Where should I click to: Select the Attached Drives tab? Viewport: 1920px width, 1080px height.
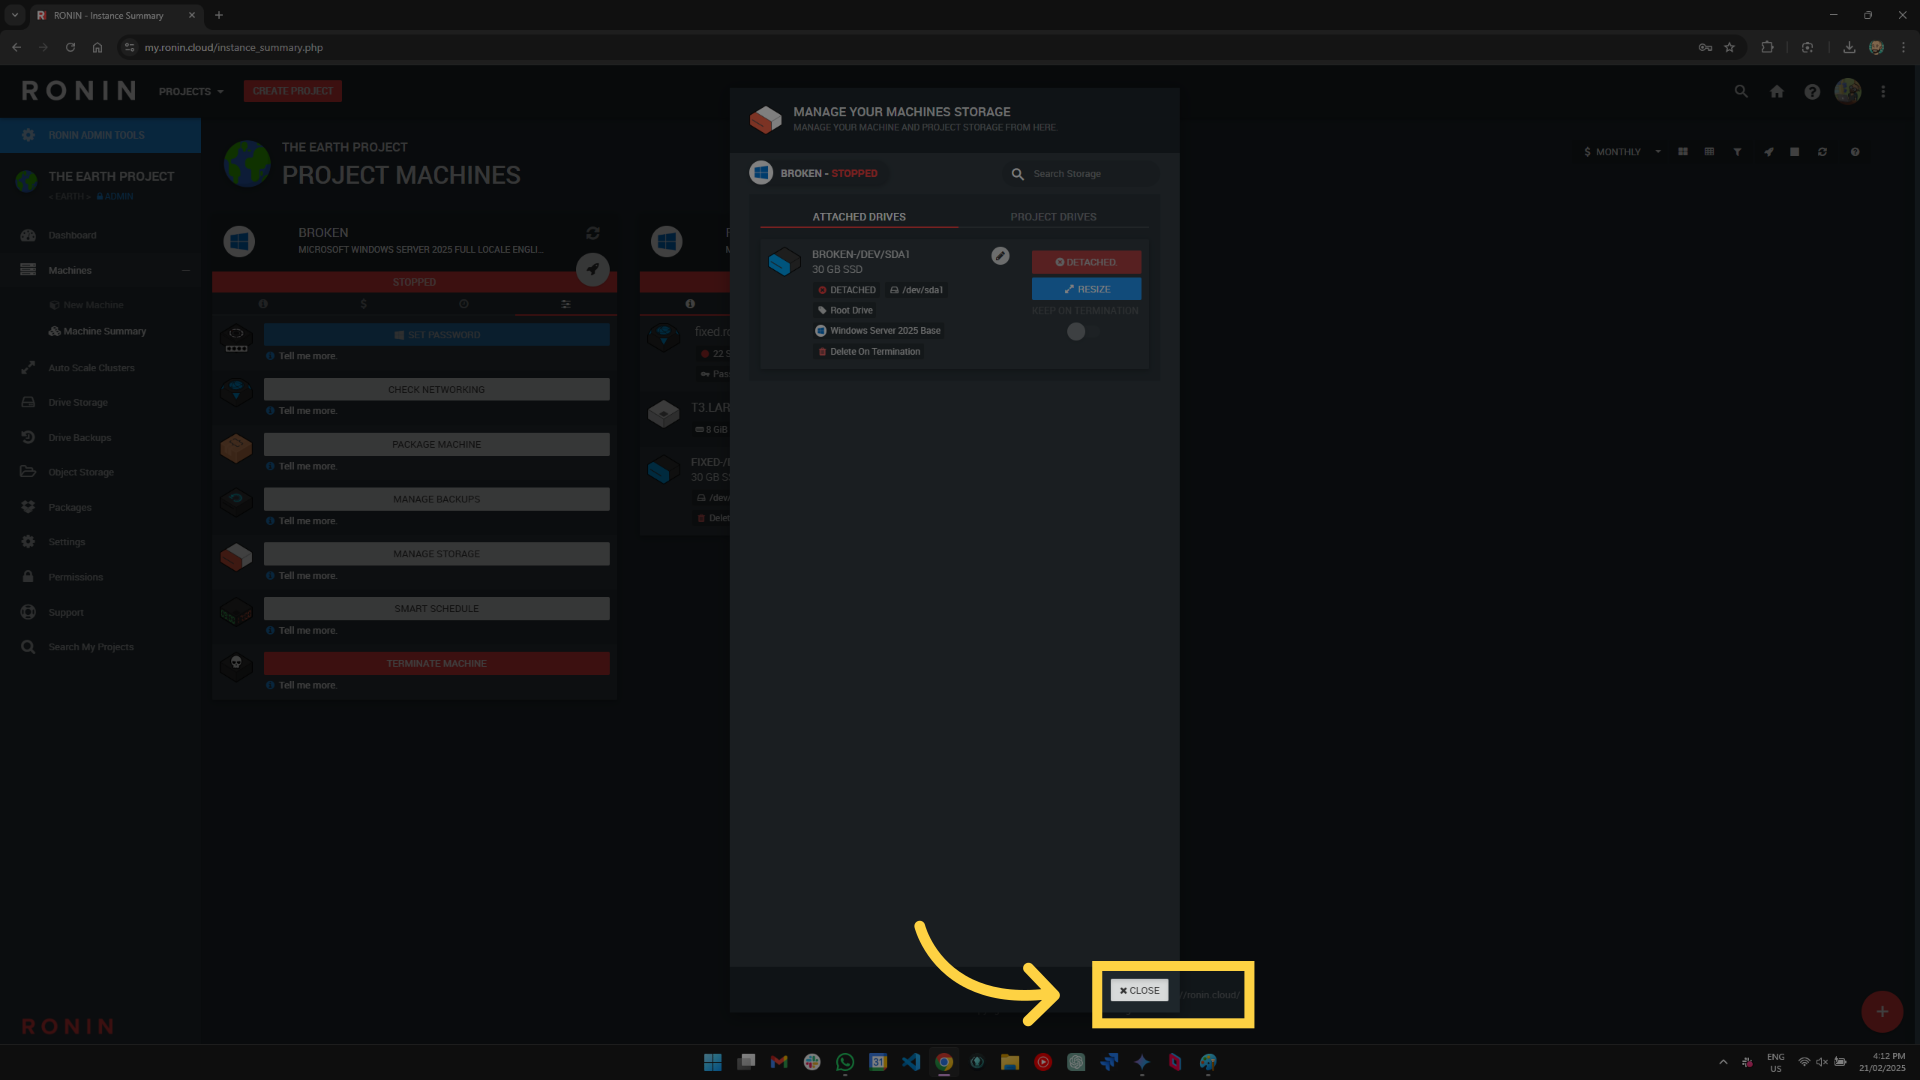pos(859,217)
